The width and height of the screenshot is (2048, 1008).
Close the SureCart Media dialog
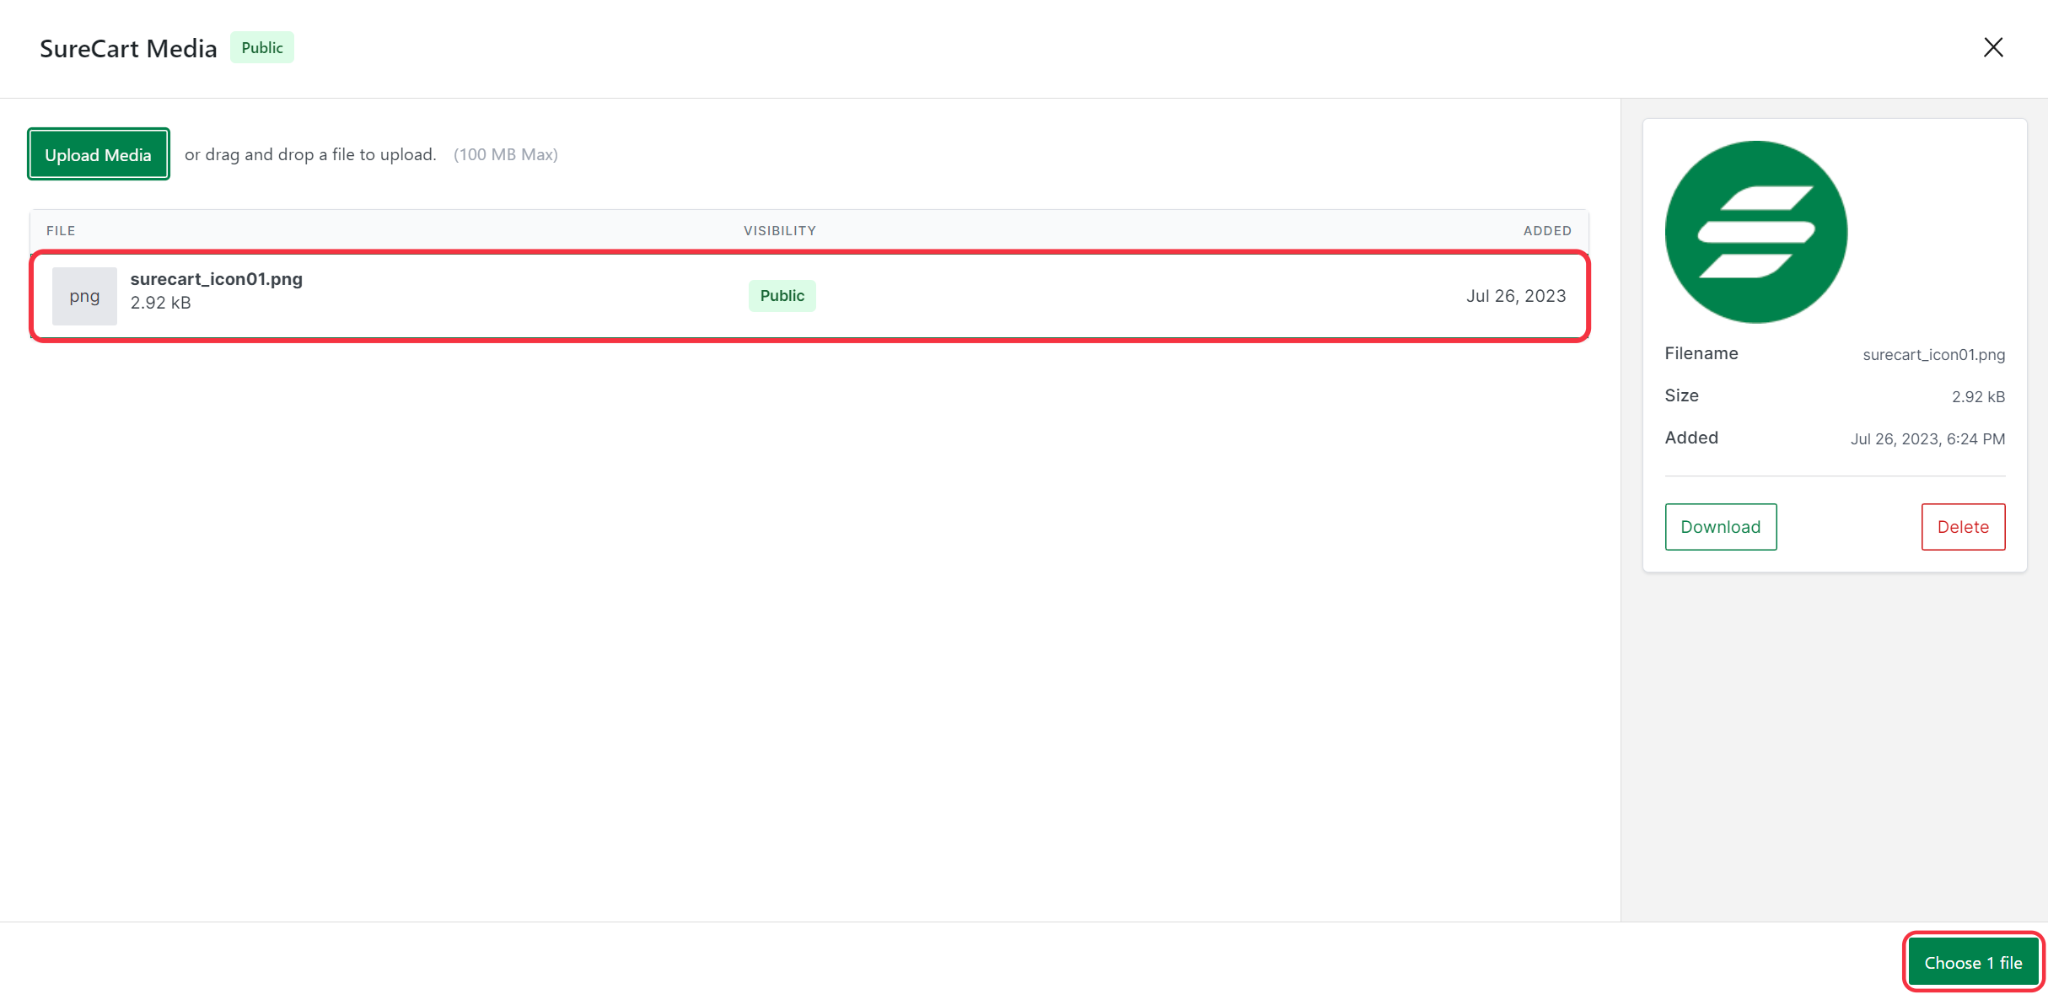click(x=1993, y=47)
